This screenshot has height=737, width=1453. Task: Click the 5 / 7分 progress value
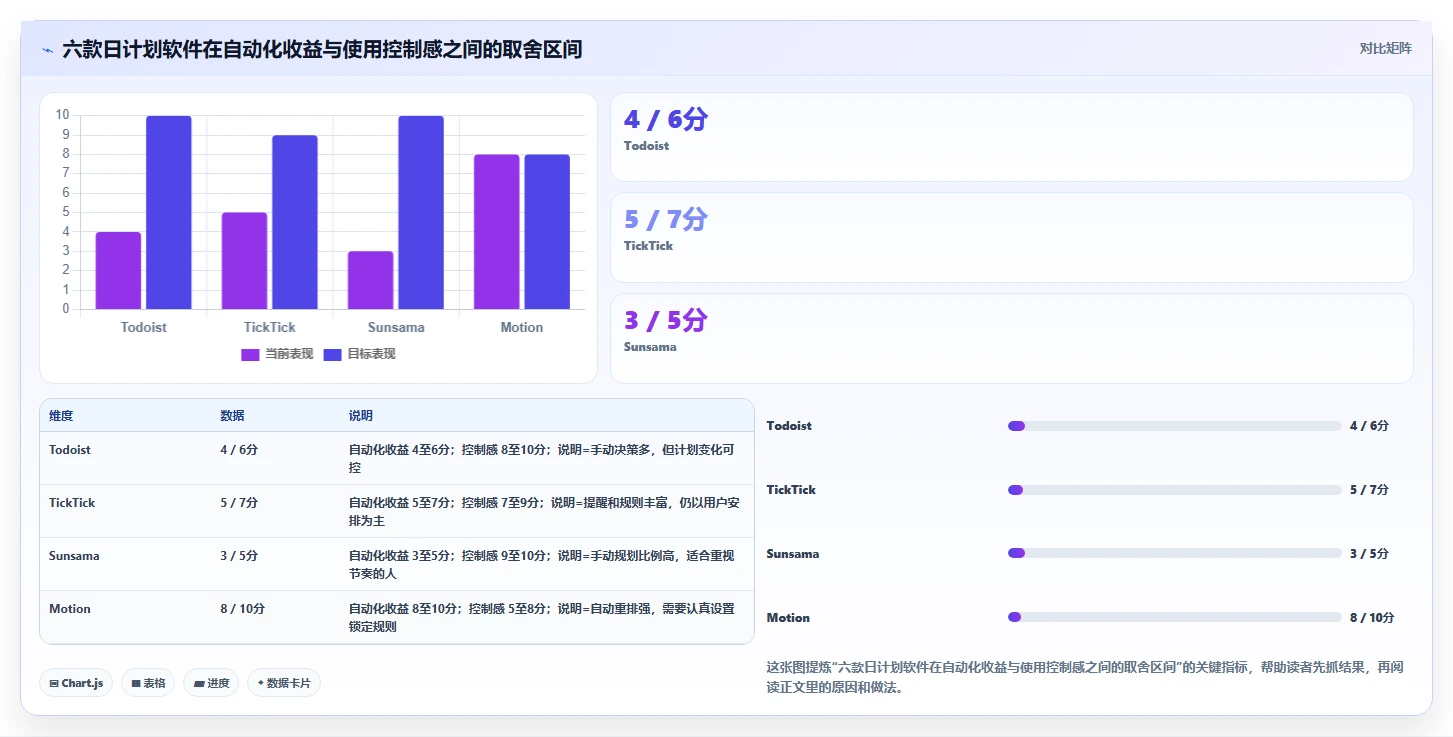point(1369,490)
